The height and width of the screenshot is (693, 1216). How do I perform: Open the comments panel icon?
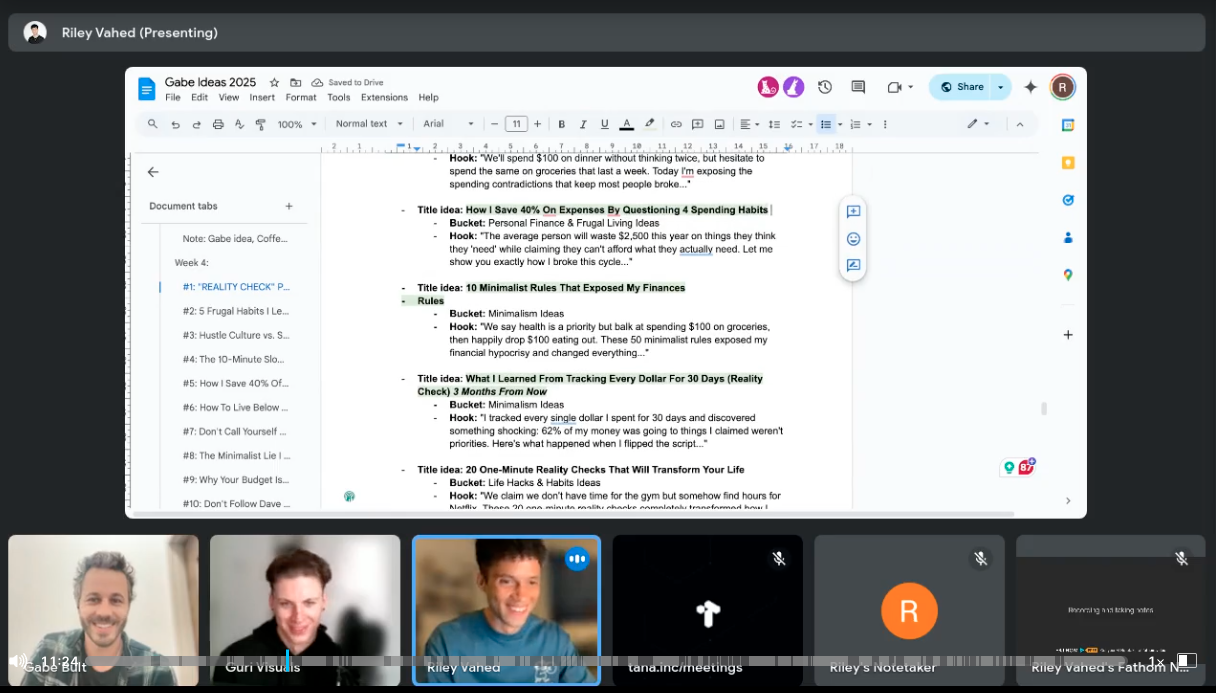858,87
